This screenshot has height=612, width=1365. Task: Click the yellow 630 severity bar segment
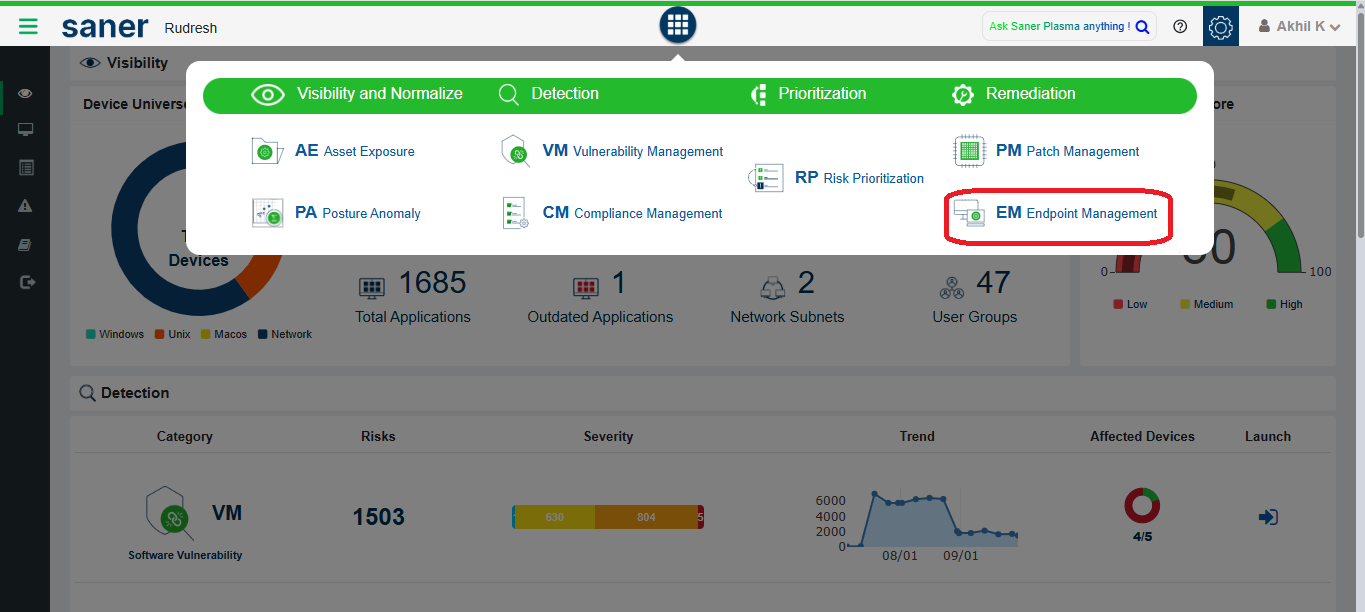click(x=555, y=517)
